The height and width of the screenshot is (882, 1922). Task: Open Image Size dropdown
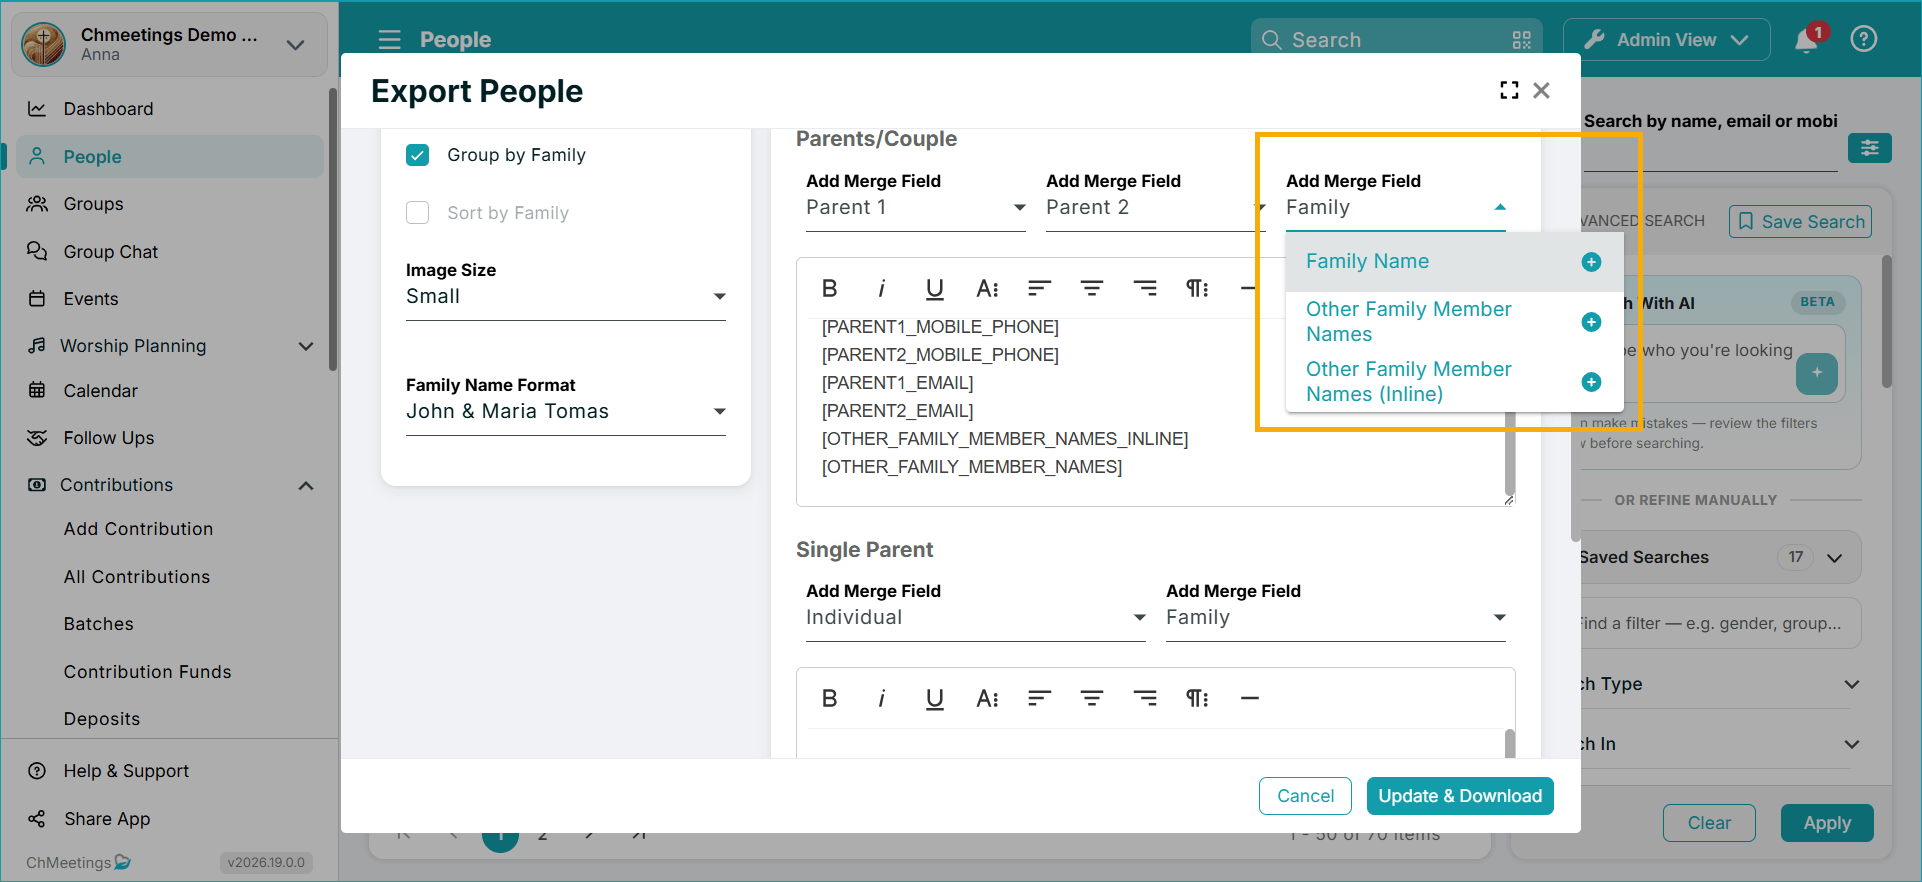566,297
